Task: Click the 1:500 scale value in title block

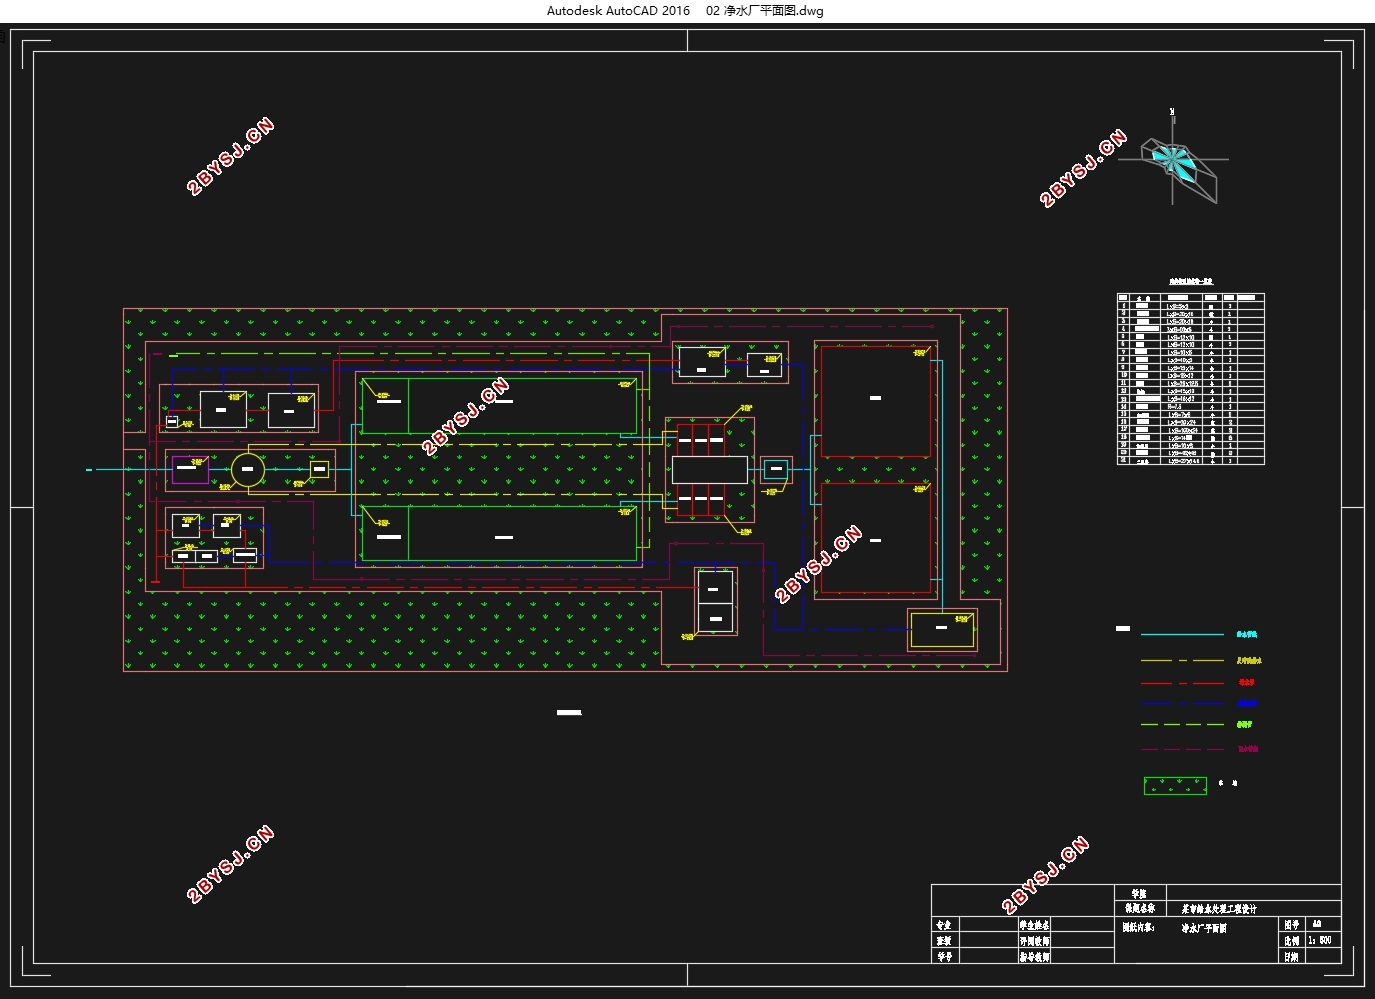Action: (1320, 940)
